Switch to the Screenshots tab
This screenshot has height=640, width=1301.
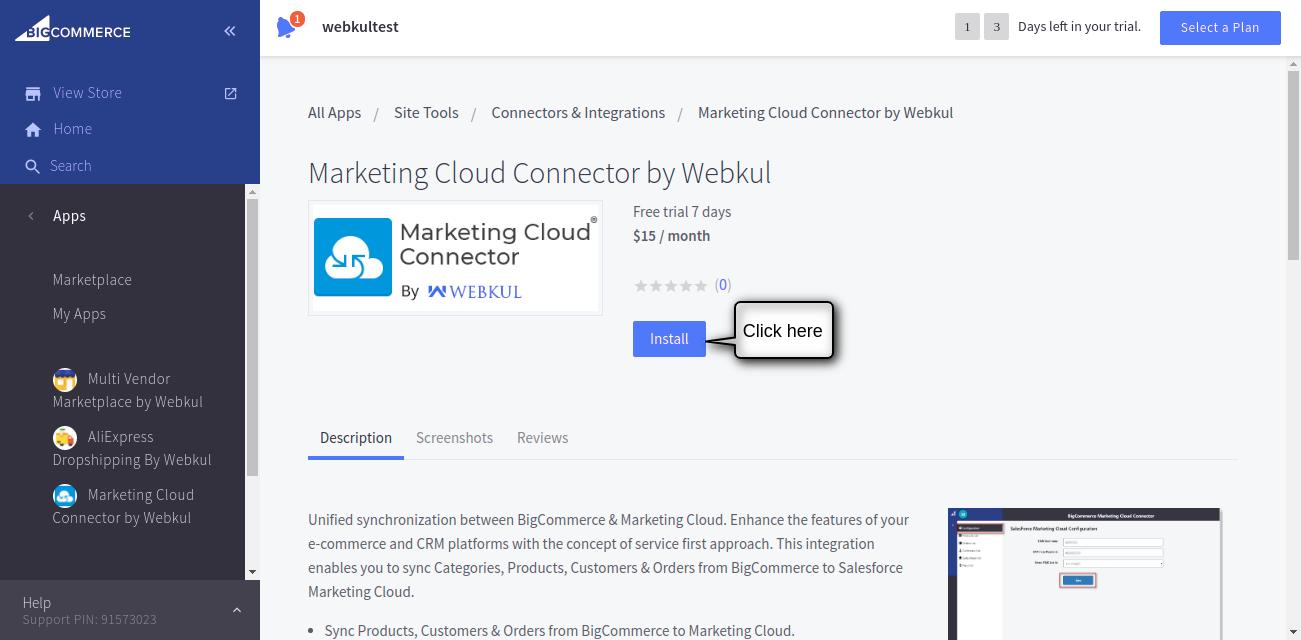(454, 438)
